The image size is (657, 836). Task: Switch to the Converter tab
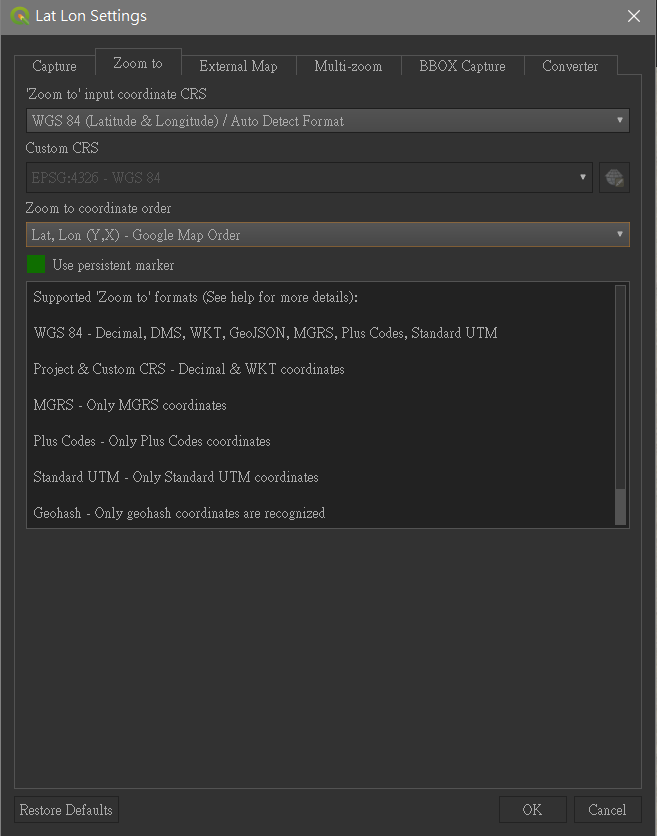coord(570,66)
